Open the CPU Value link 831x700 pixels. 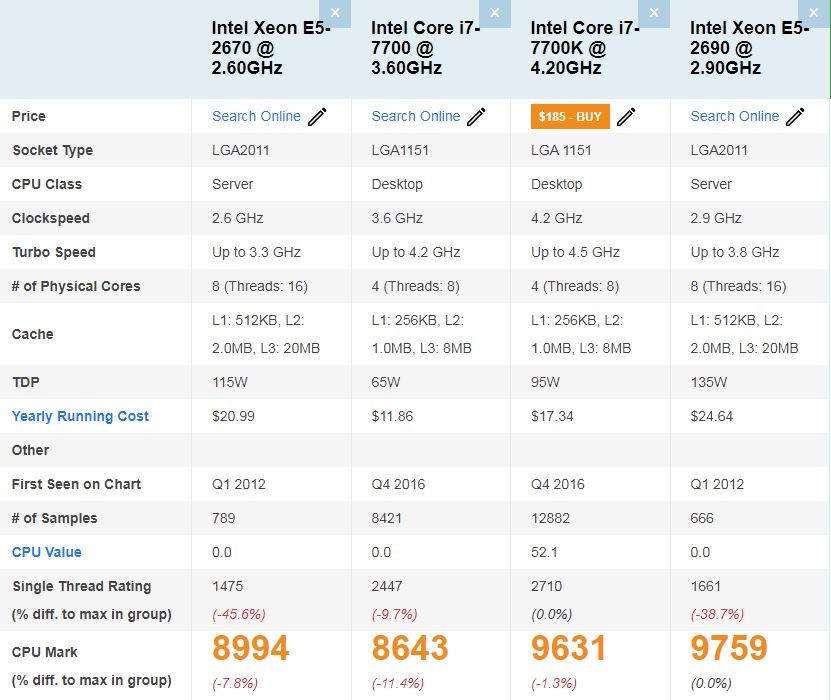click(47, 552)
